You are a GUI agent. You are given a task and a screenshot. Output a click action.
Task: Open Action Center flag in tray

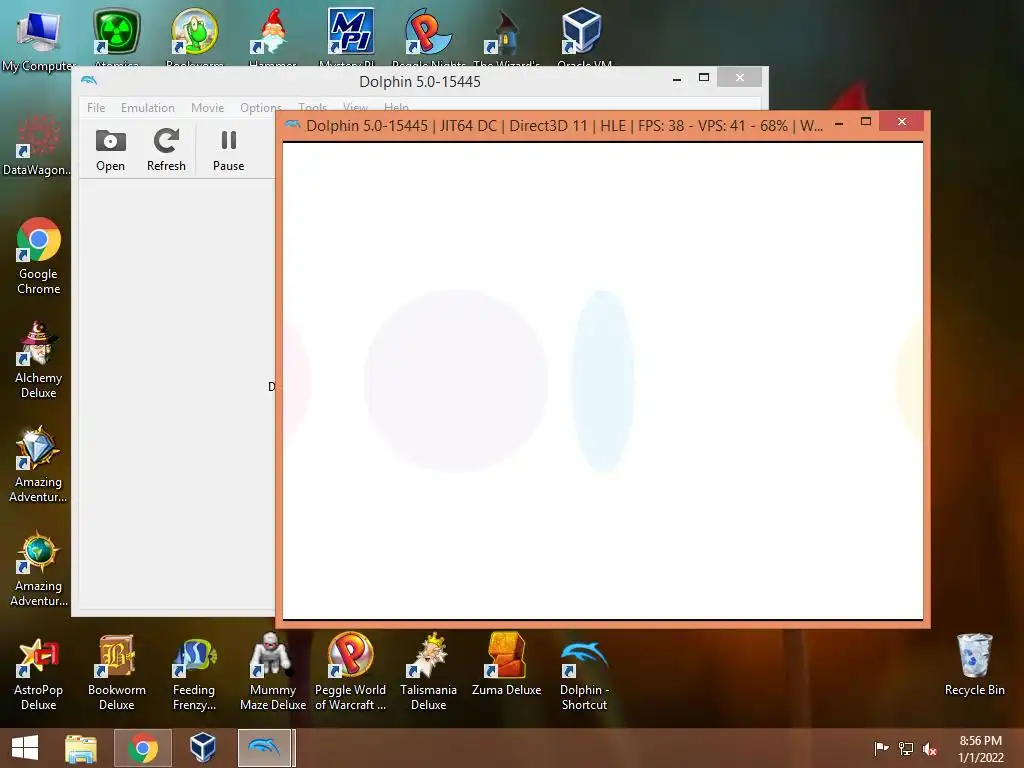[881, 748]
